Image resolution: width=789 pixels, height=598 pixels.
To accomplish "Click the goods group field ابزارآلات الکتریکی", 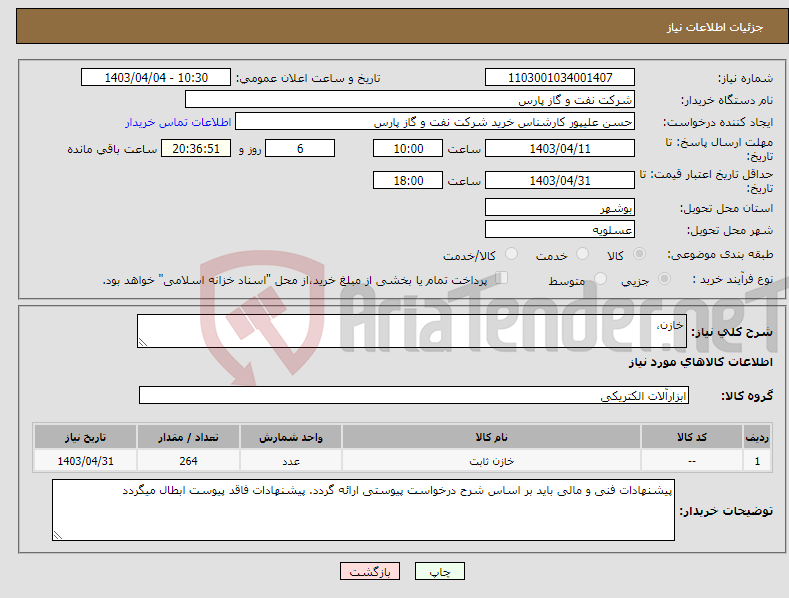I will pos(414,395).
